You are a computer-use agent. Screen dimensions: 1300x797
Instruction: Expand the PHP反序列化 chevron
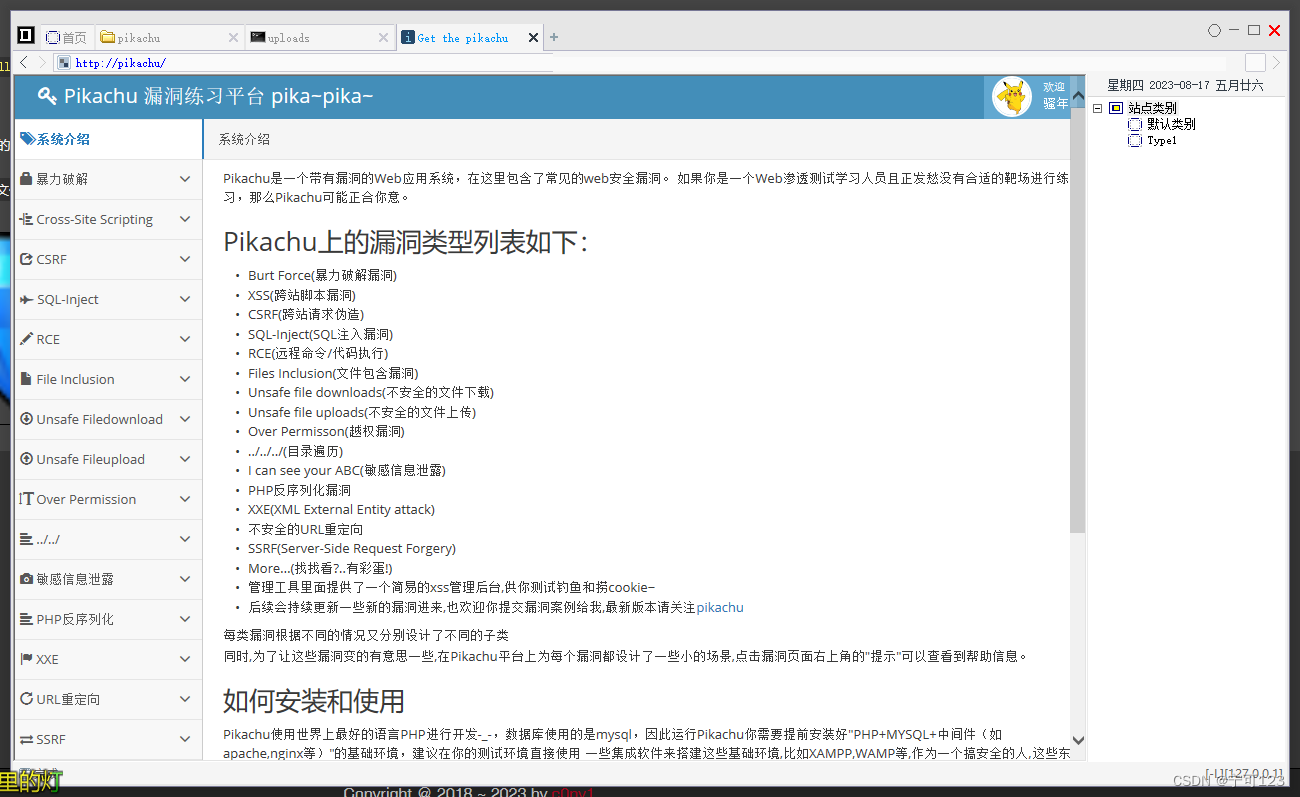point(185,619)
